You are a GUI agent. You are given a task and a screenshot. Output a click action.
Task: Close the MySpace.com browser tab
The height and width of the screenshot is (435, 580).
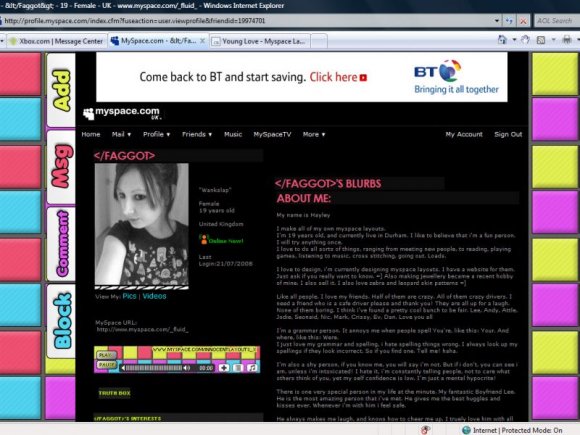(x=202, y=41)
